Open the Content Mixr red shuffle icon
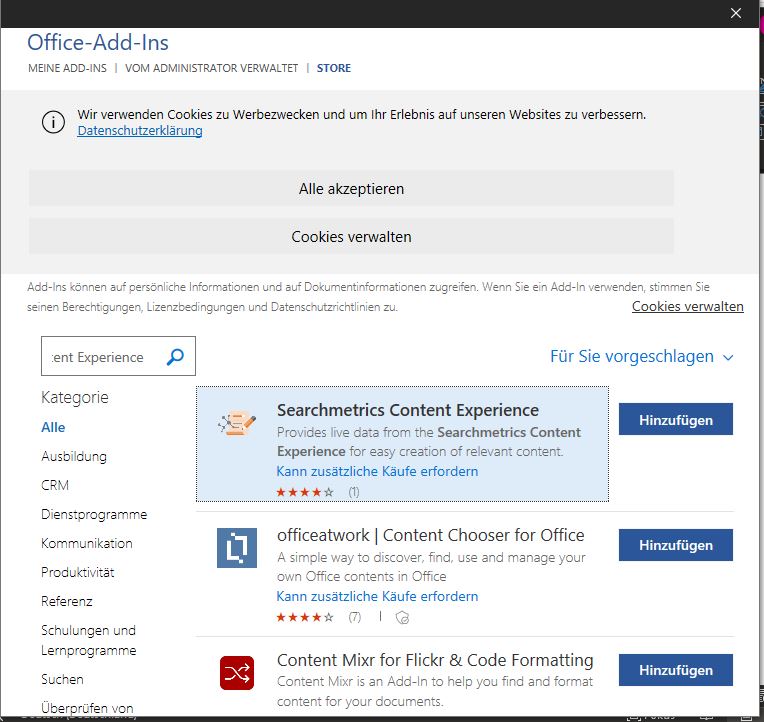This screenshot has width=764, height=722. click(x=237, y=673)
